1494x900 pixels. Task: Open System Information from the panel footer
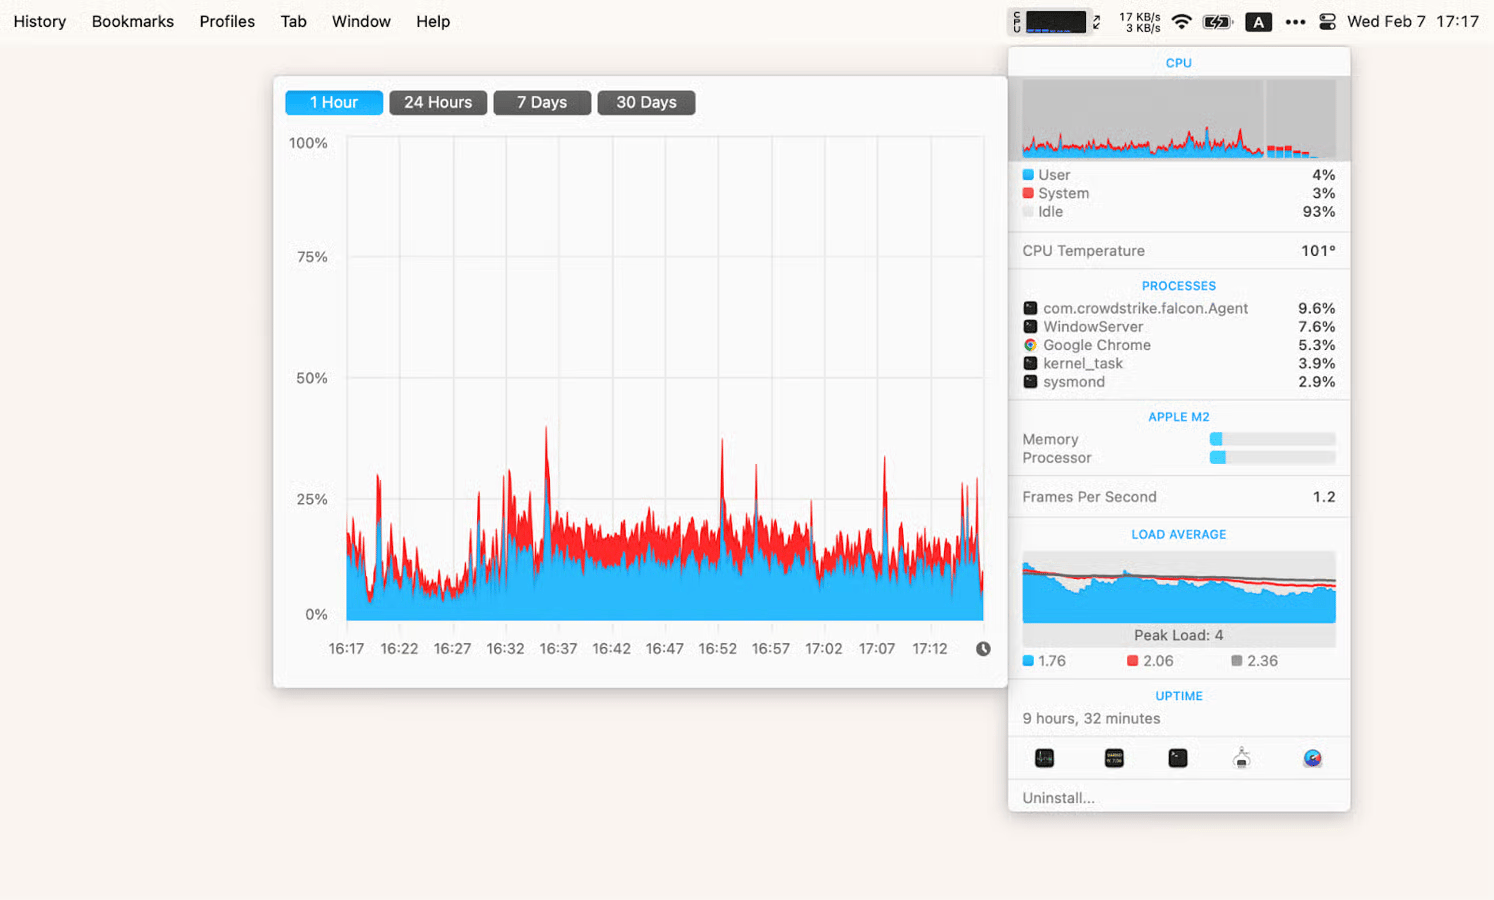pos(1241,758)
